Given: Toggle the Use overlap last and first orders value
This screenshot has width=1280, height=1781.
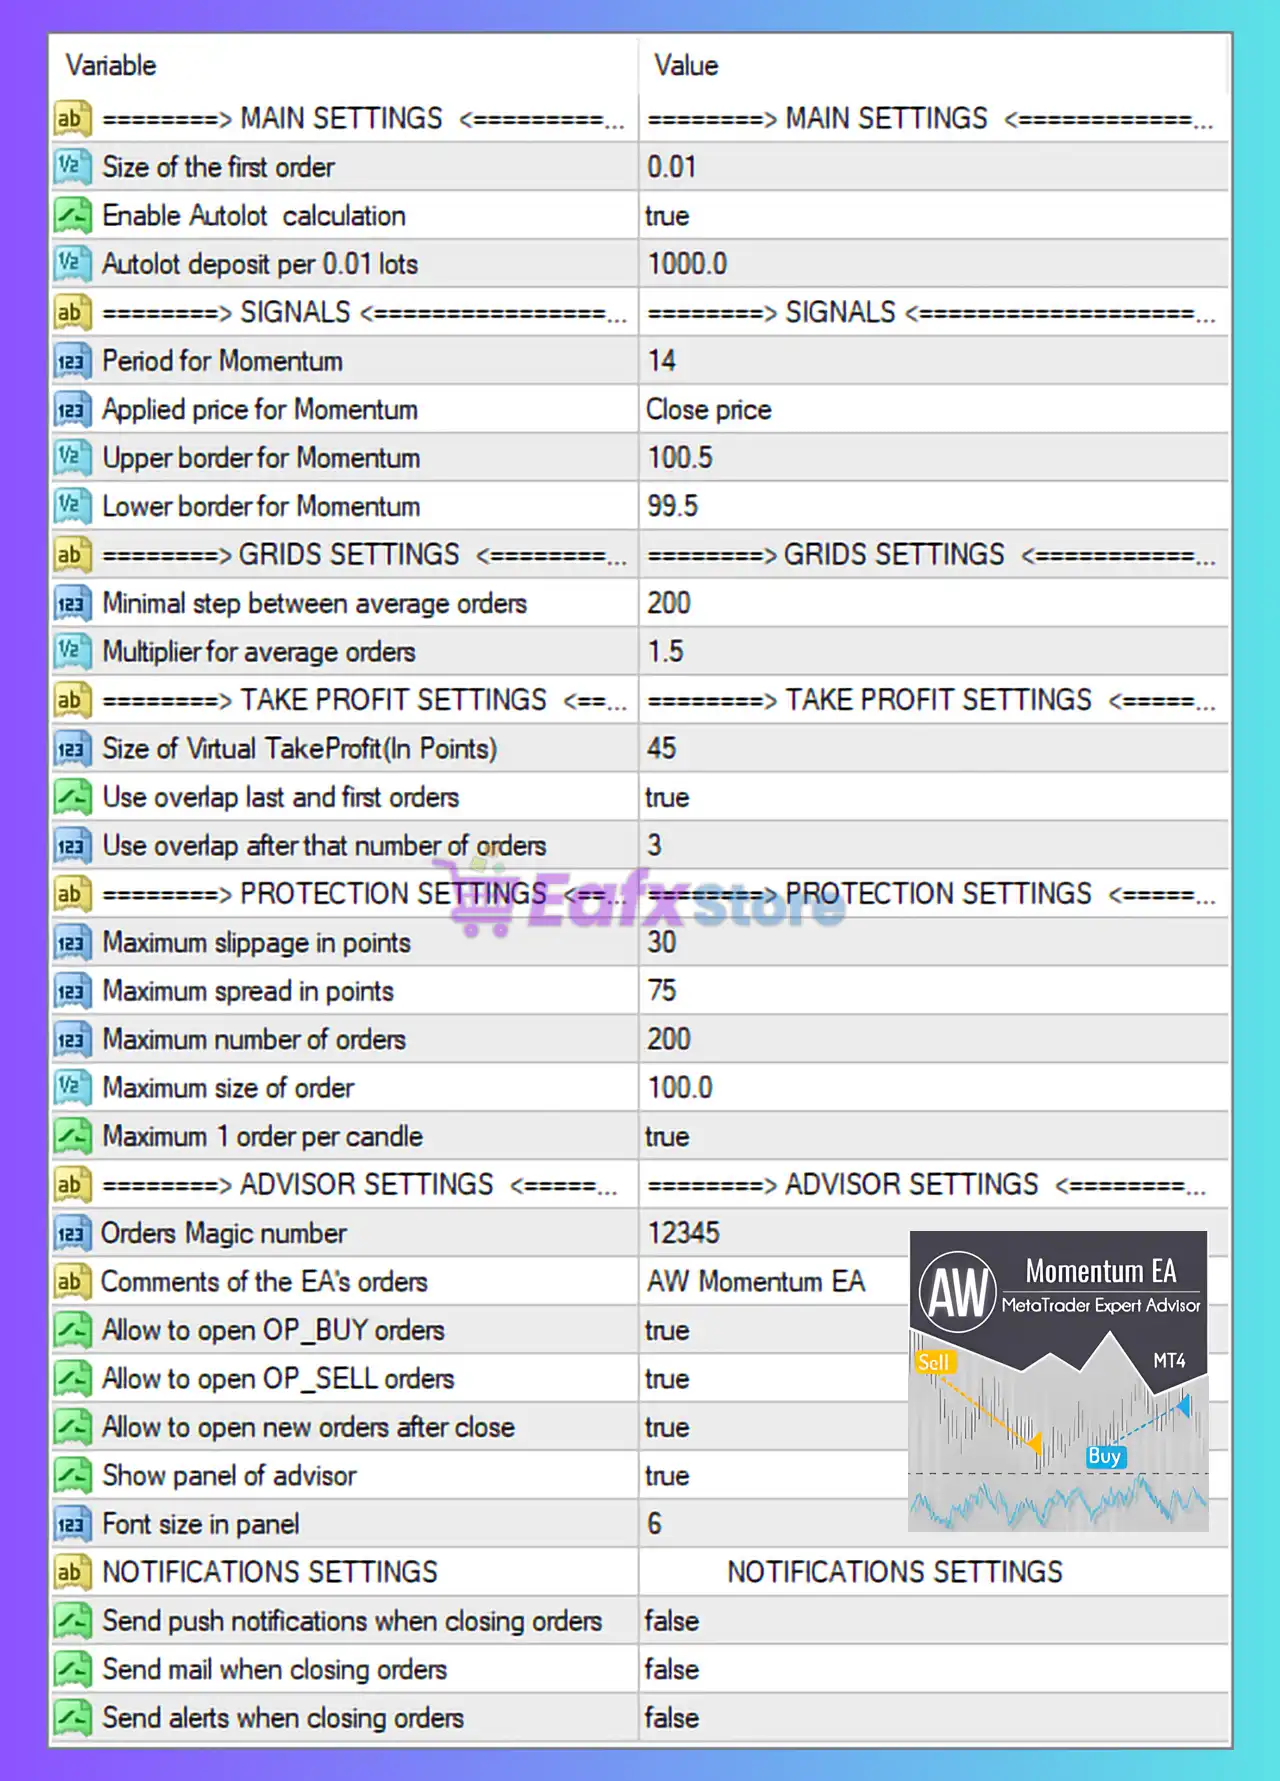Looking at the screenshot, I should click(667, 798).
